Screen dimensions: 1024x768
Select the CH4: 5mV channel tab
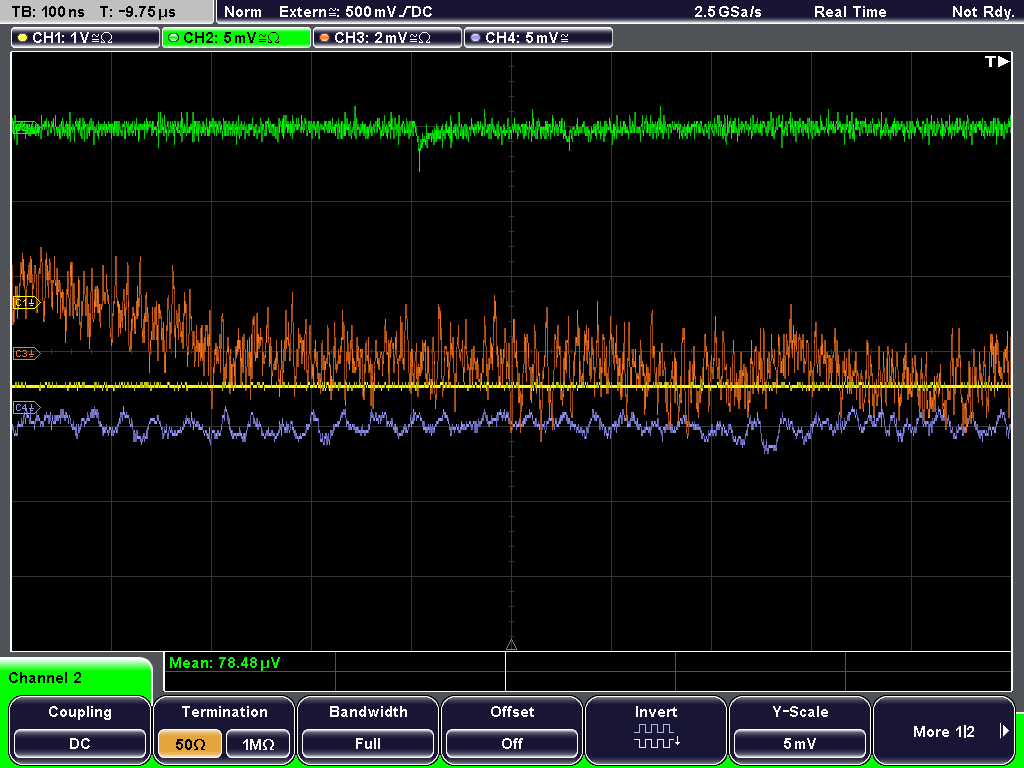coord(538,38)
